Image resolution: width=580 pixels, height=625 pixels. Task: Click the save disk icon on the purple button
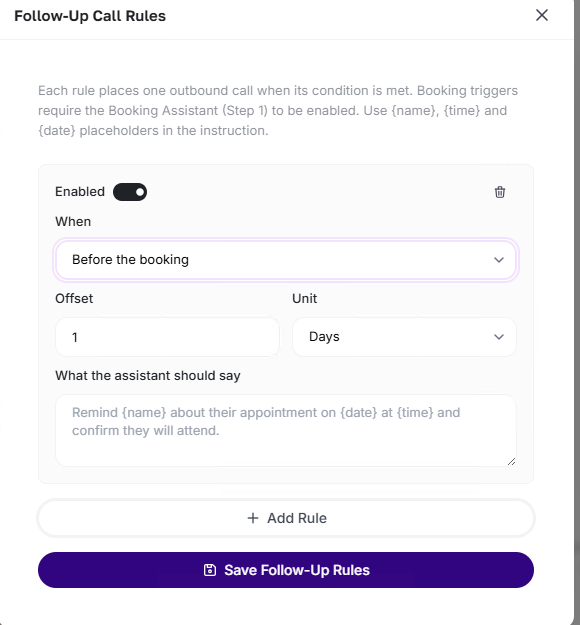(x=210, y=570)
